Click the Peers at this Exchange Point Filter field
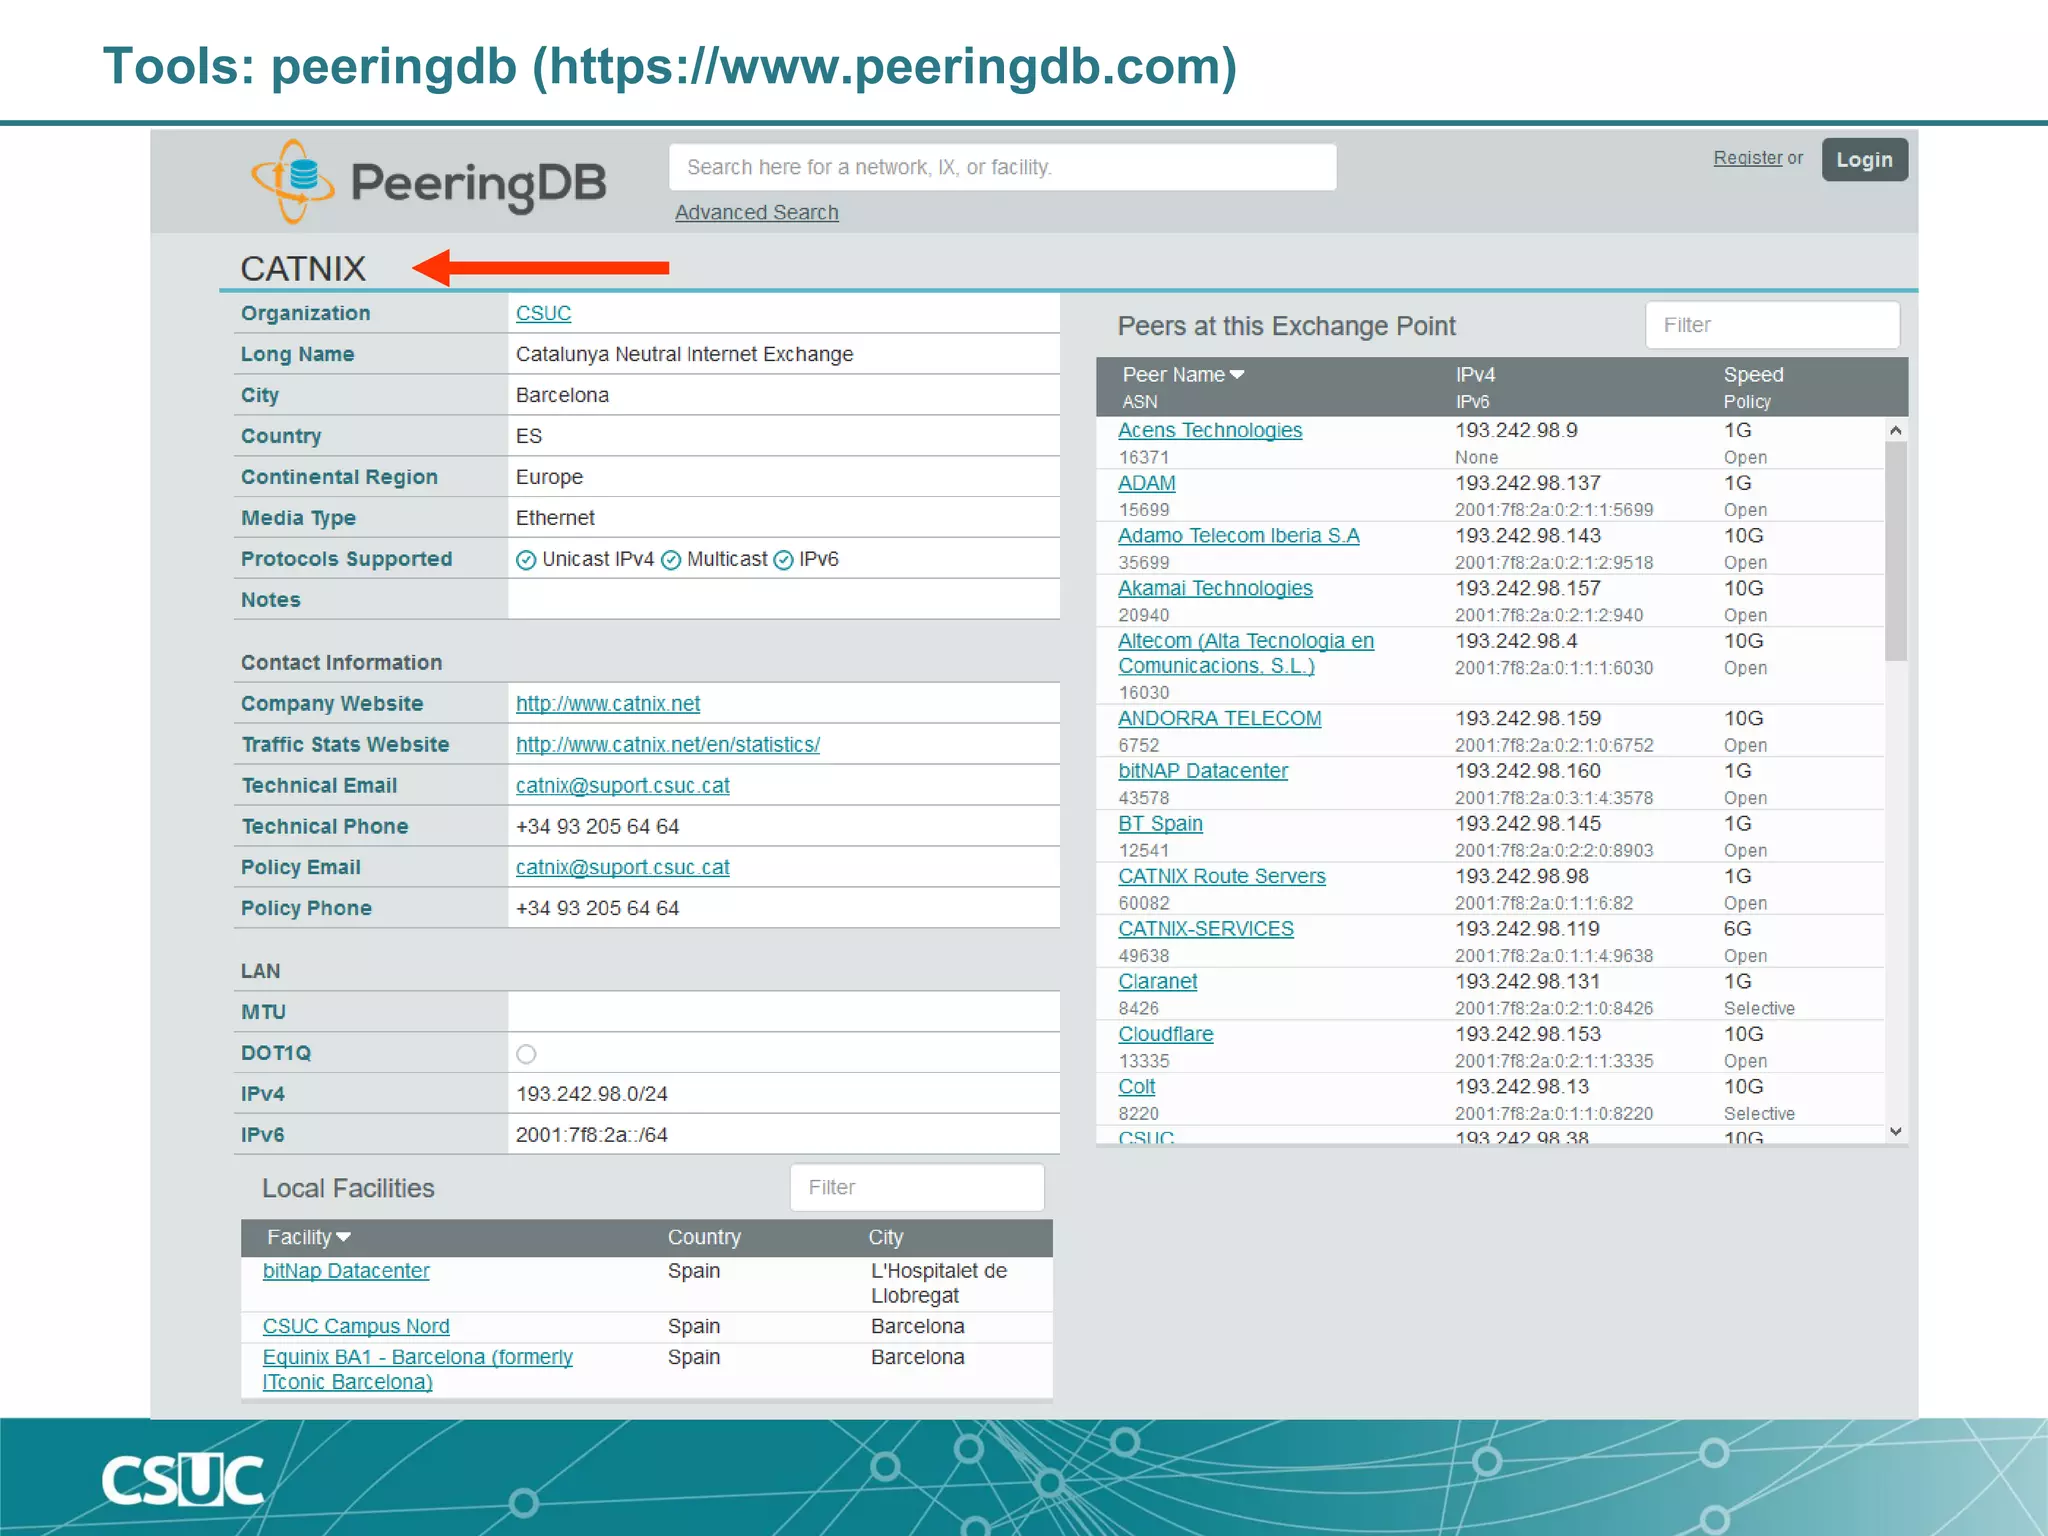The width and height of the screenshot is (2048, 1536). (x=1772, y=325)
